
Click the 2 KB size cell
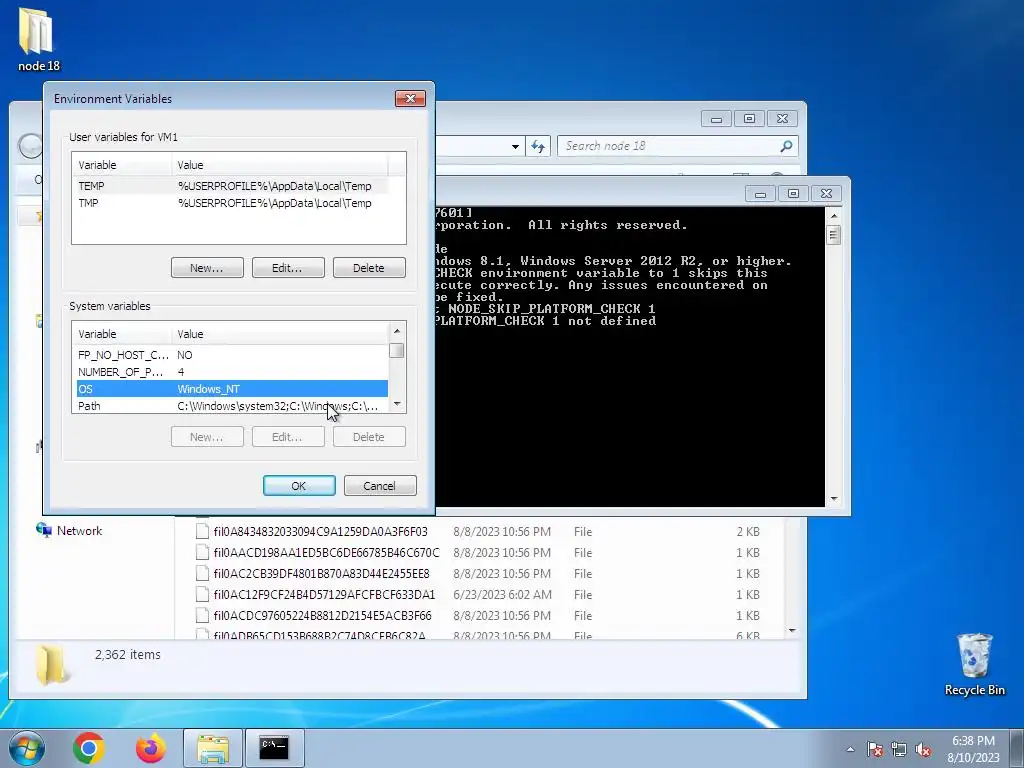pyautogui.click(x=748, y=532)
